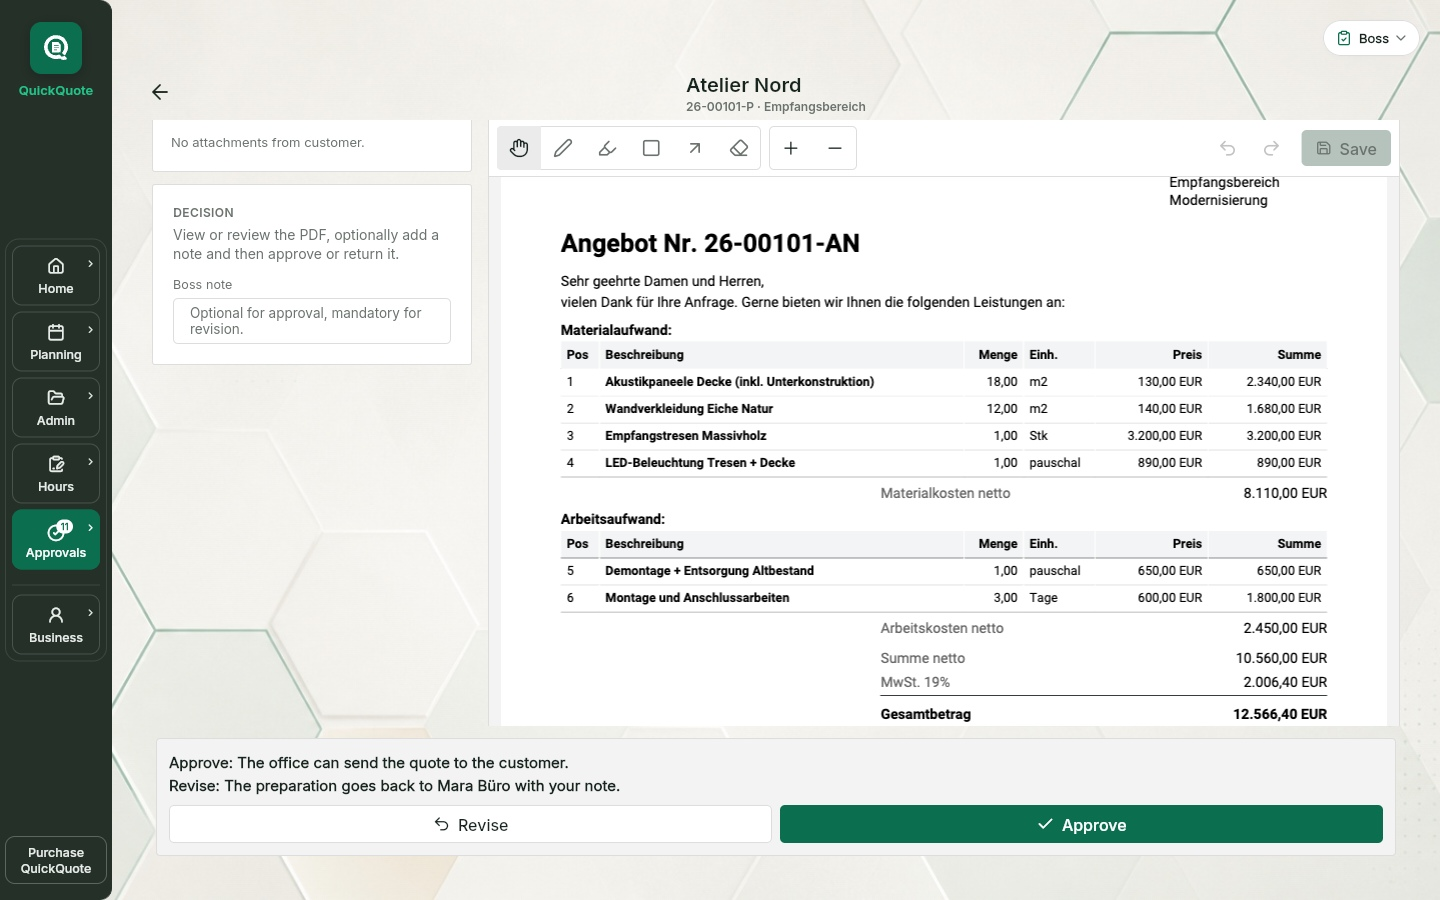Save the PDF annotations
Viewport: 1440px width, 900px height.
(1346, 148)
